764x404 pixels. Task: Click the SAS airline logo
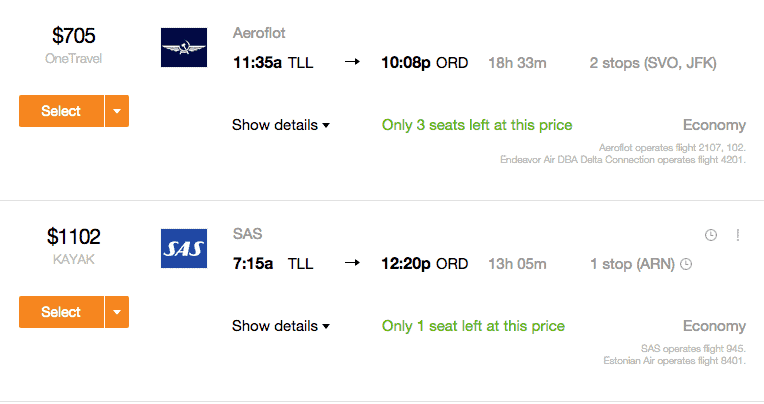[x=184, y=249]
